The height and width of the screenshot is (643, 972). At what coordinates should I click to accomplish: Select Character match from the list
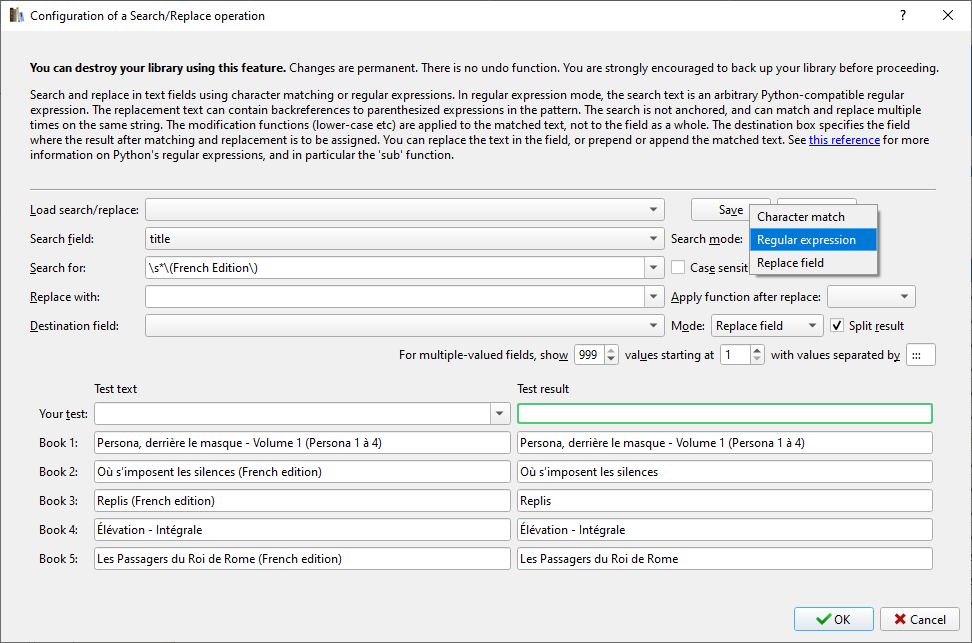coord(801,217)
